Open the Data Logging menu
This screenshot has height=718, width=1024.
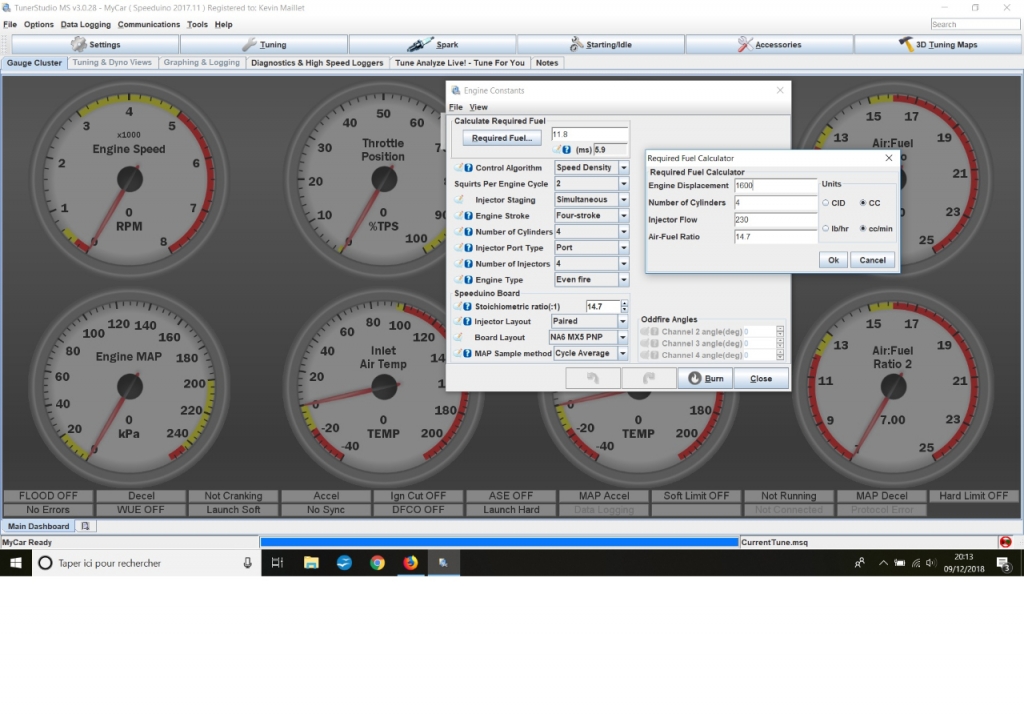(86, 24)
